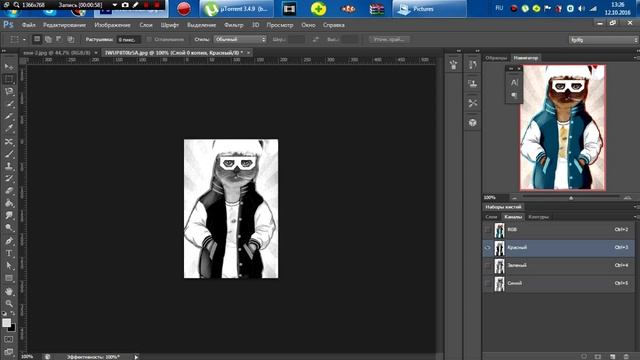Toggle Quick Mask mode
The height and width of the screenshot is (360, 640).
coord(9,340)
